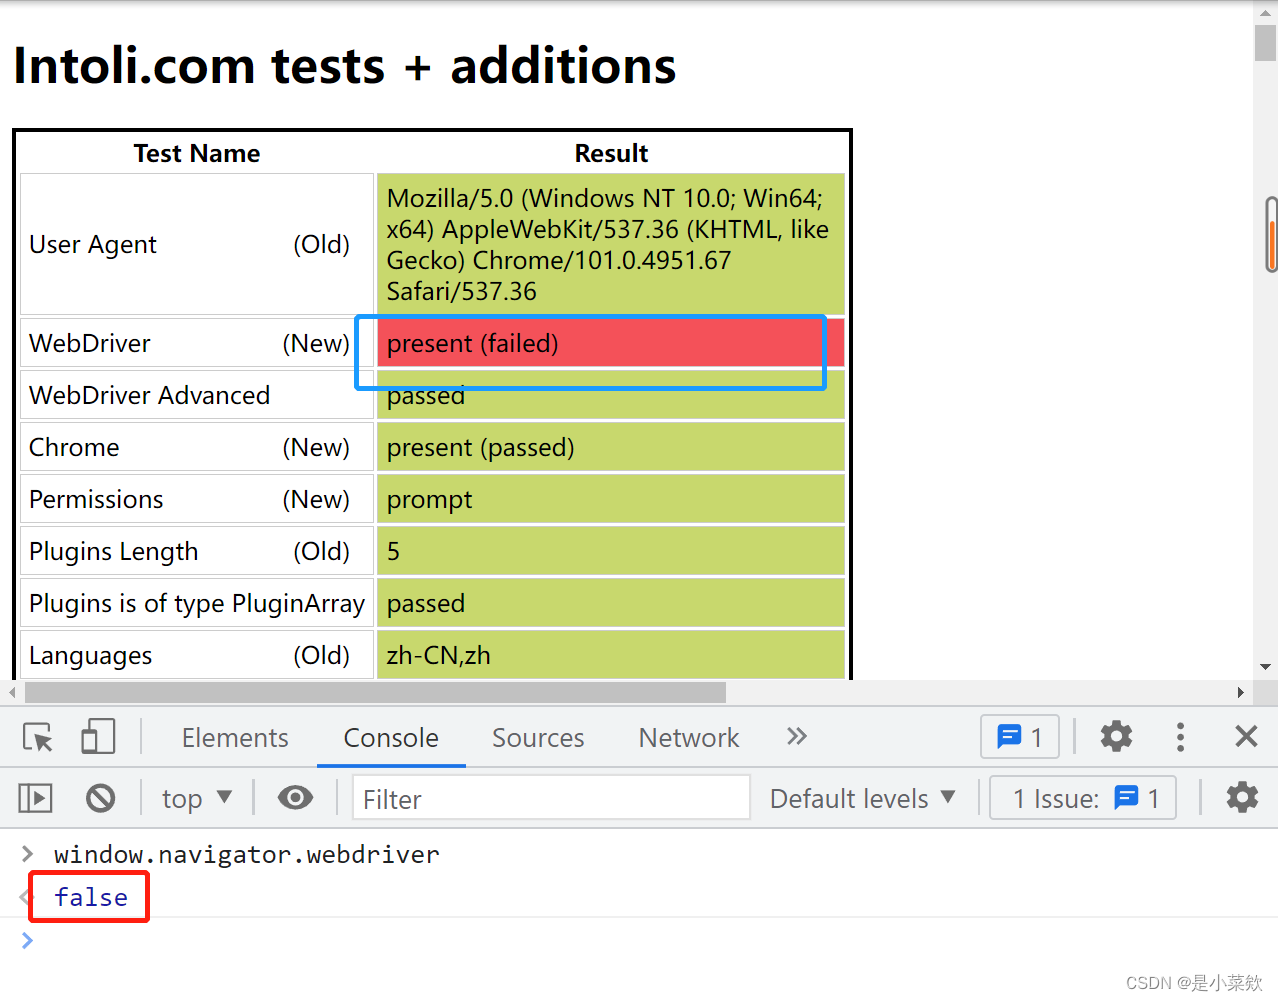Screen dimensions: 1278x1001
Task: Open the Default levels dropdown
Action: click(863, 798)
